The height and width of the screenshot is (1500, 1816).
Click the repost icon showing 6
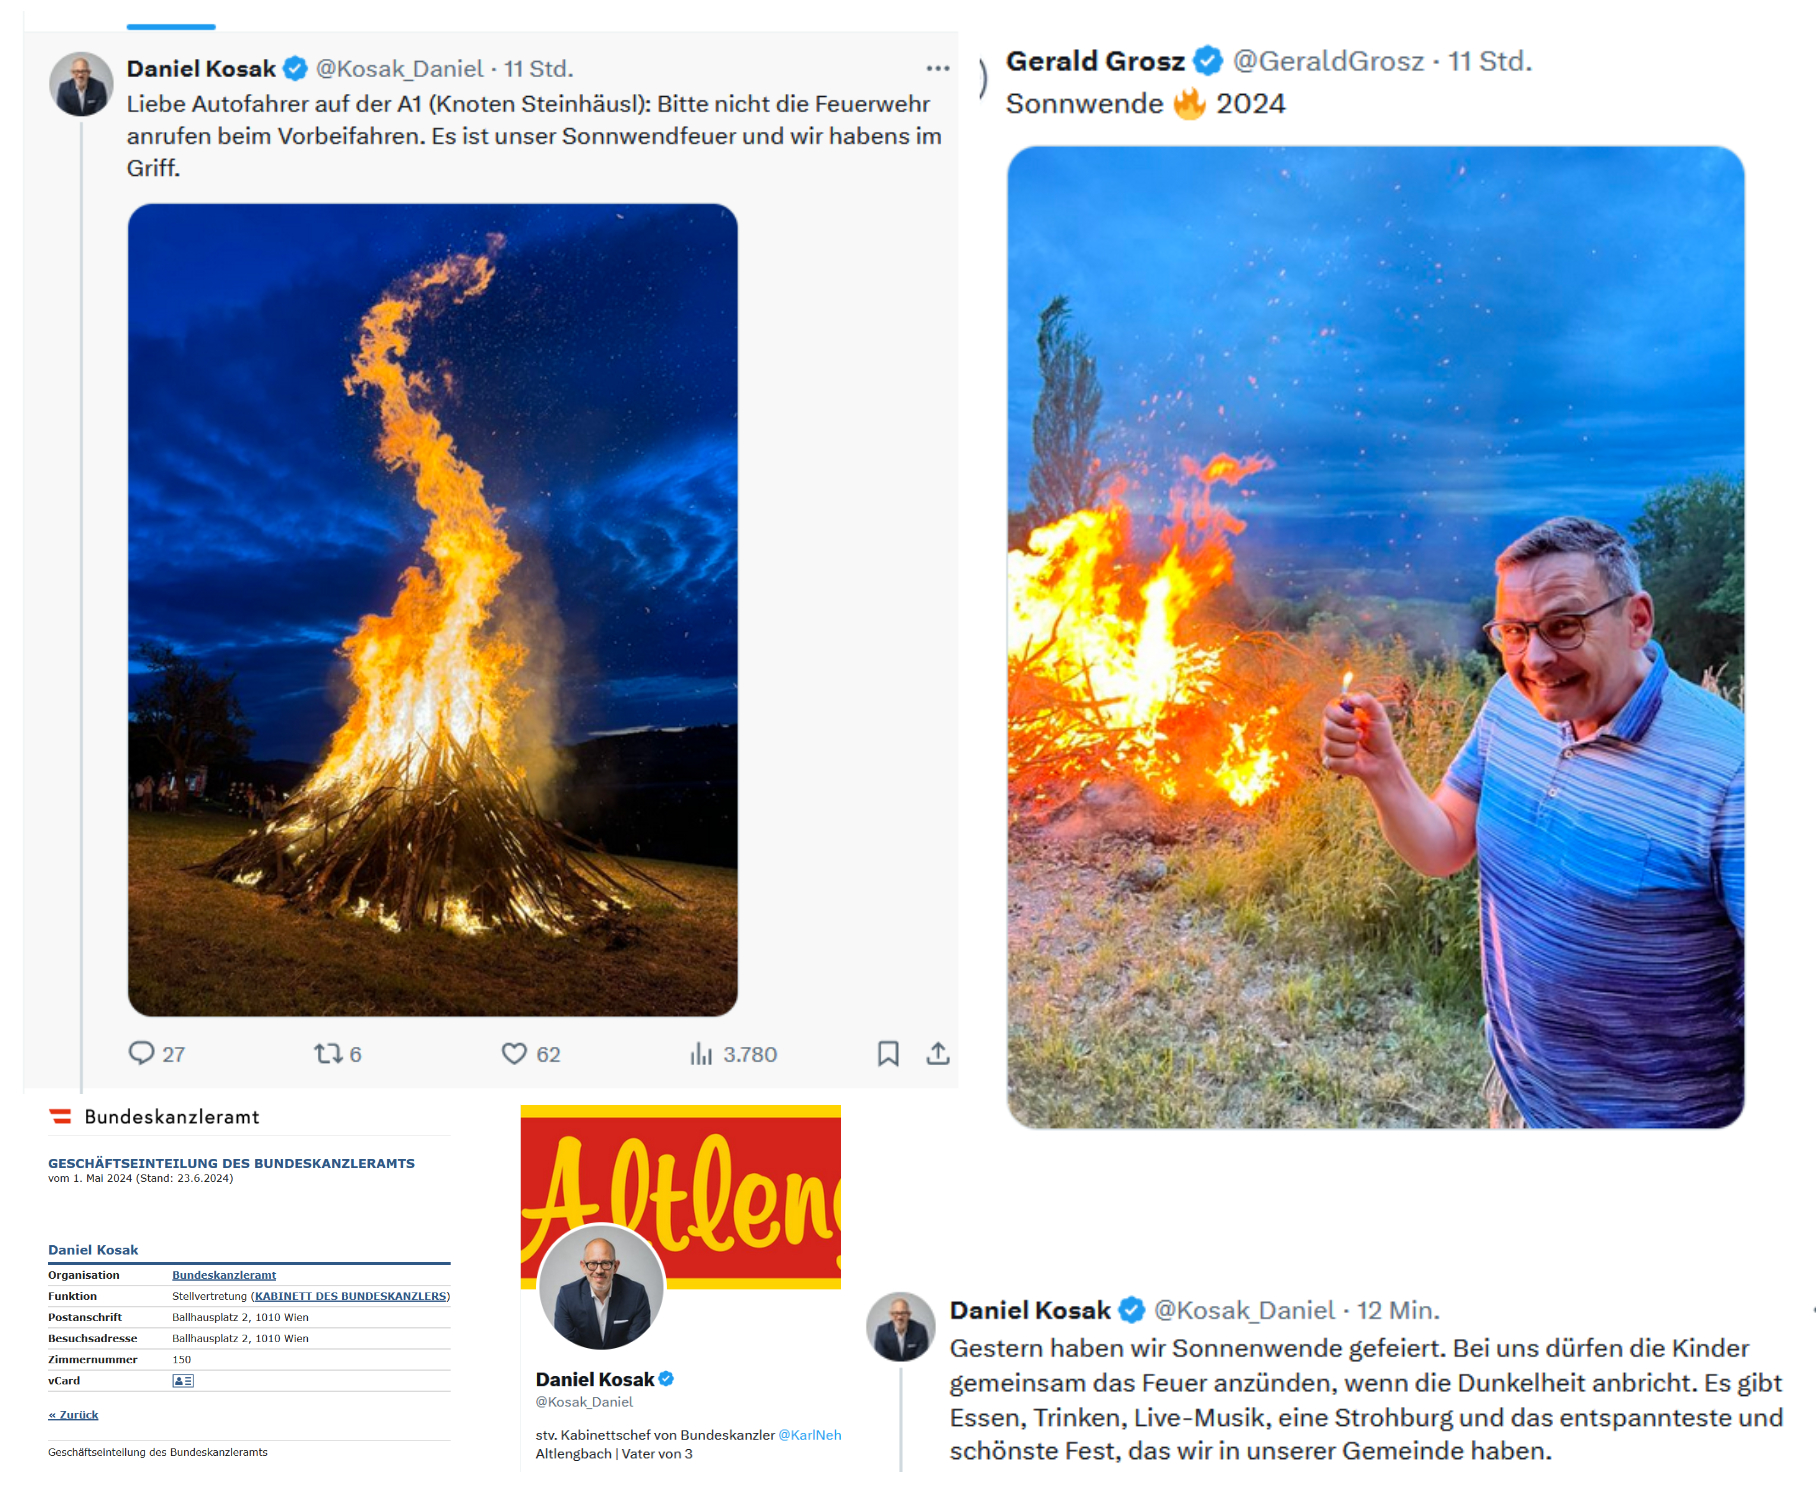(328, 1053)
